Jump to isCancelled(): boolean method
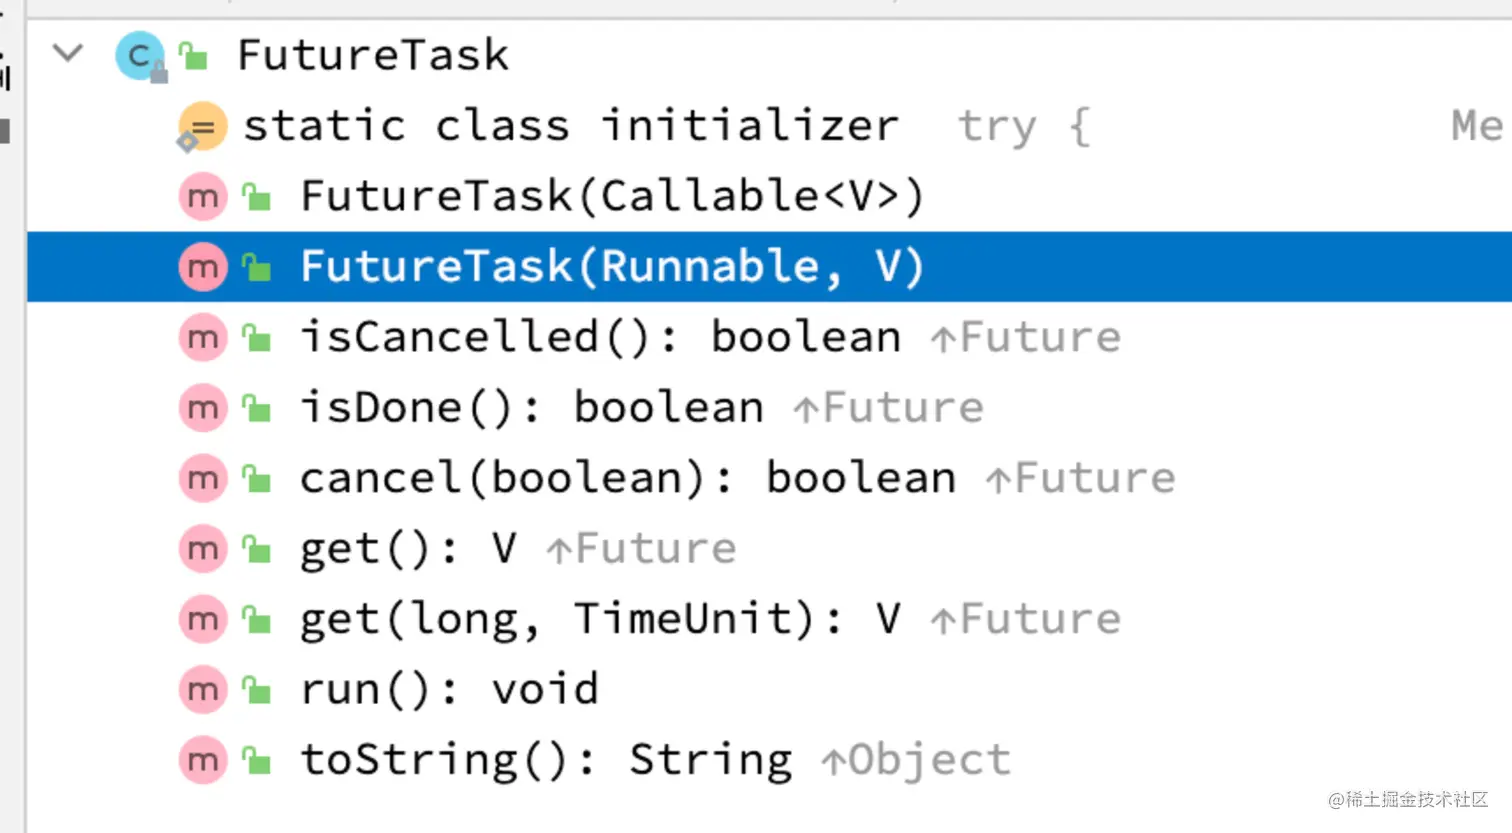The image size is (1512, 833). tap(600, 338)
